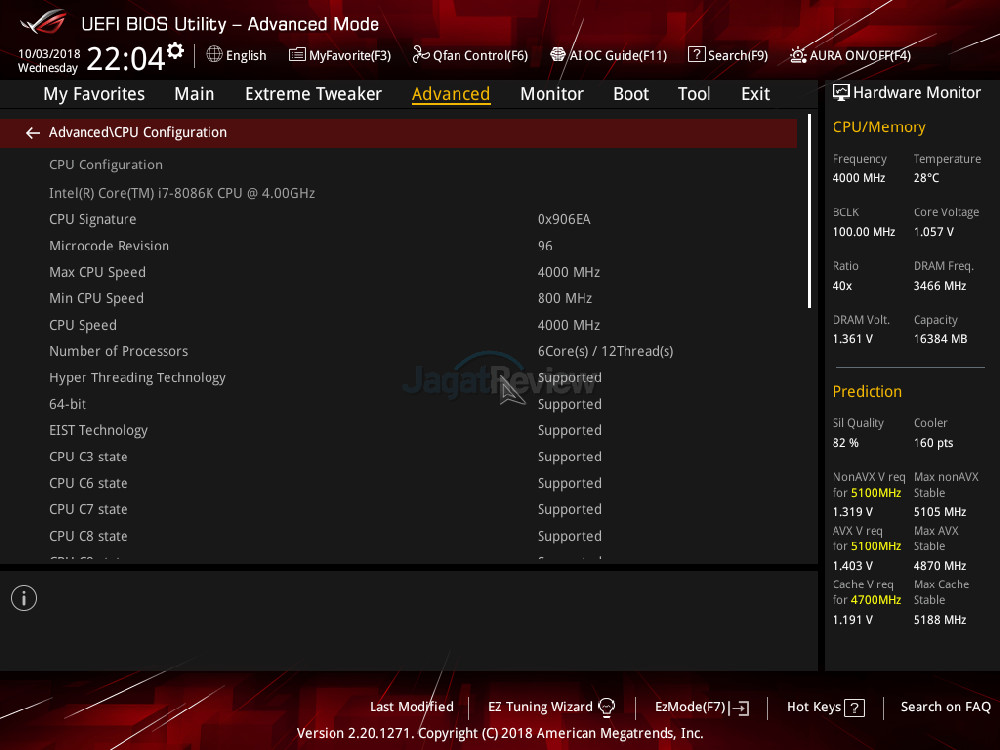Screen dimensions: 1000x750
Task: Open the Tool tab
Action: [694, 94]
